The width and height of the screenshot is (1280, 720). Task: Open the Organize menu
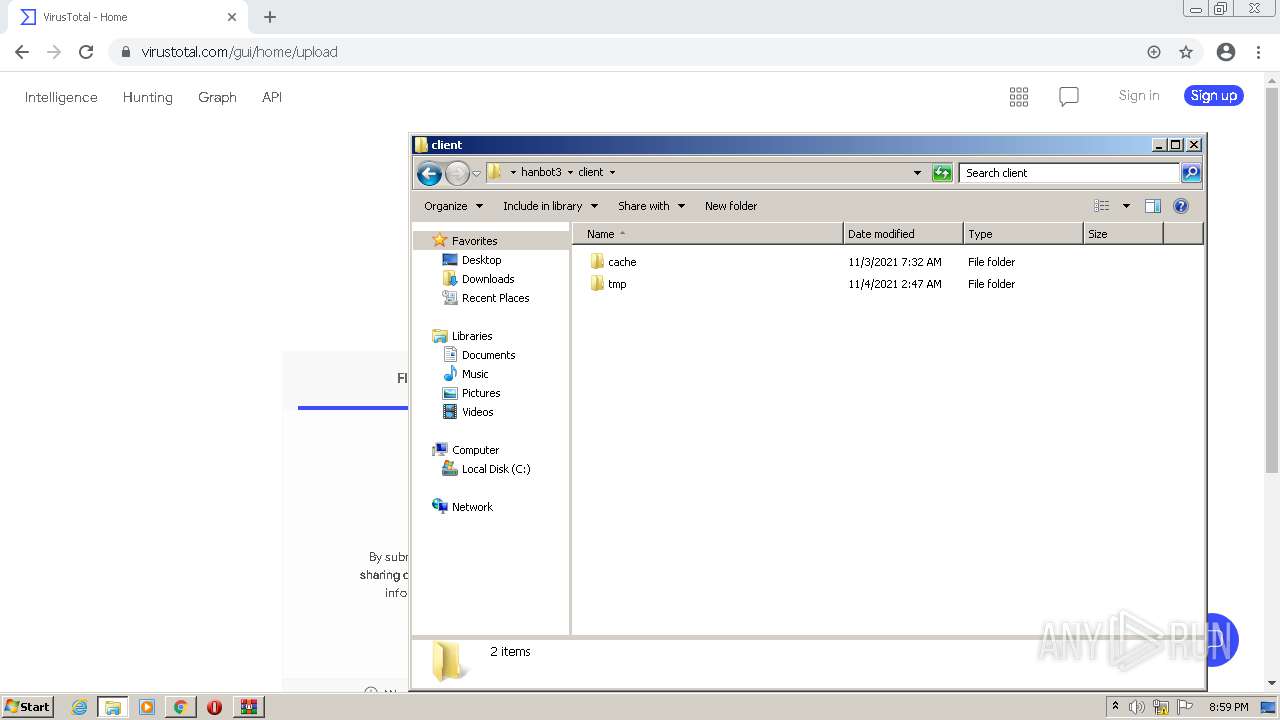click(454, 206)
